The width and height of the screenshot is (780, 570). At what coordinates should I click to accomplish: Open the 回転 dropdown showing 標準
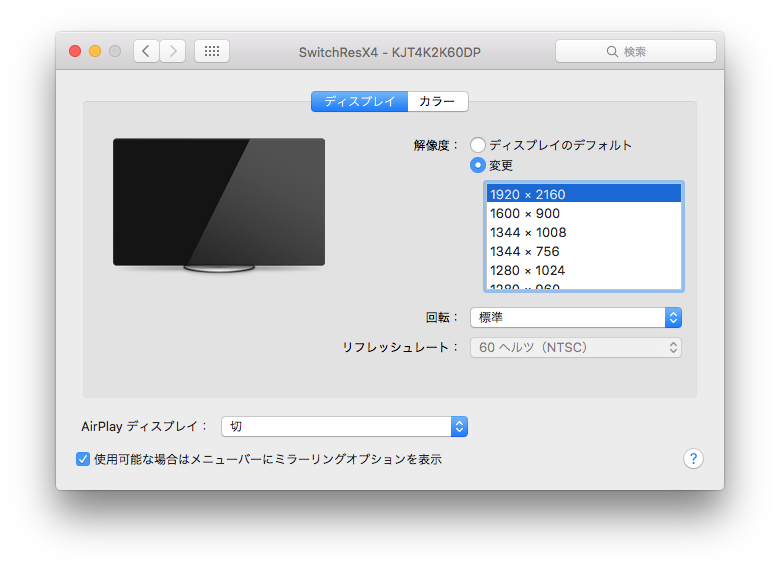coord(576,317)
